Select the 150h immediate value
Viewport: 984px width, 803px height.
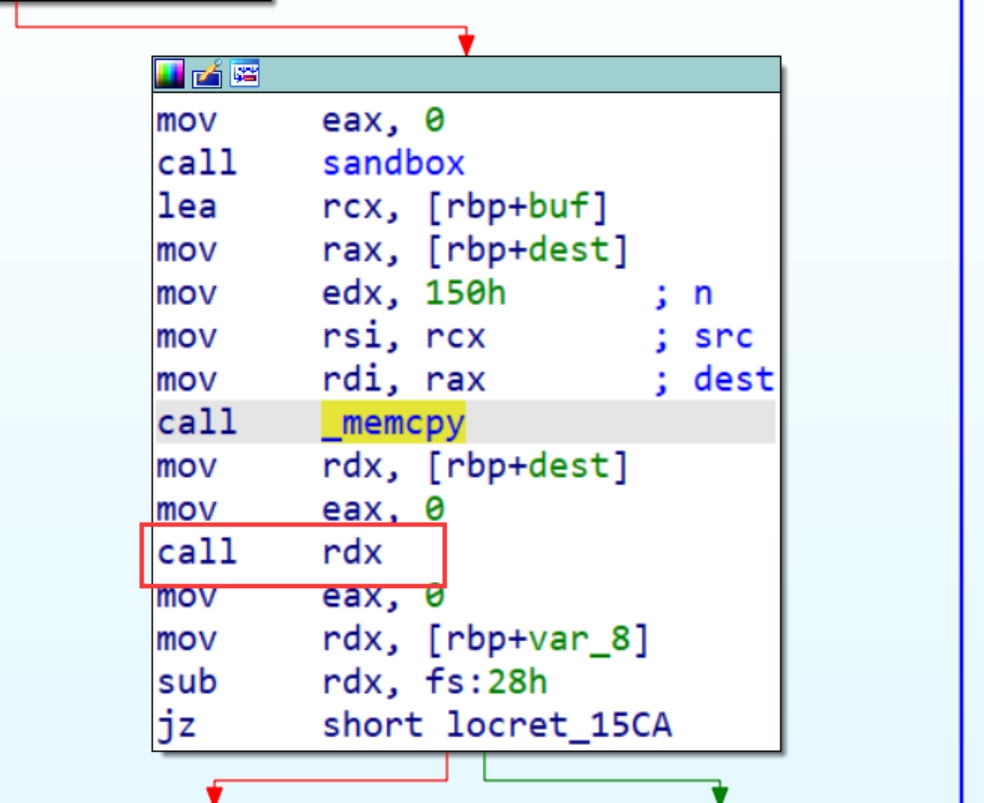[x=466, y=294]
